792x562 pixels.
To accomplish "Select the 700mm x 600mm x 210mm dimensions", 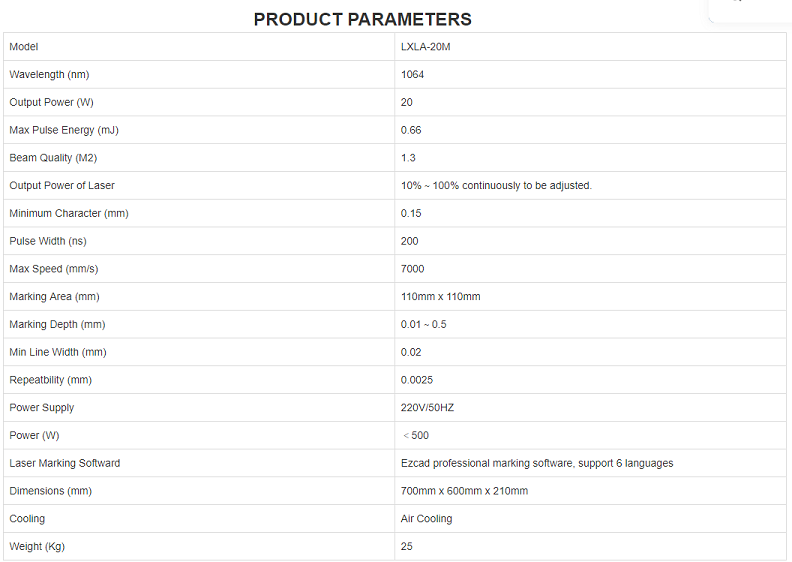I will pos(464,491).
